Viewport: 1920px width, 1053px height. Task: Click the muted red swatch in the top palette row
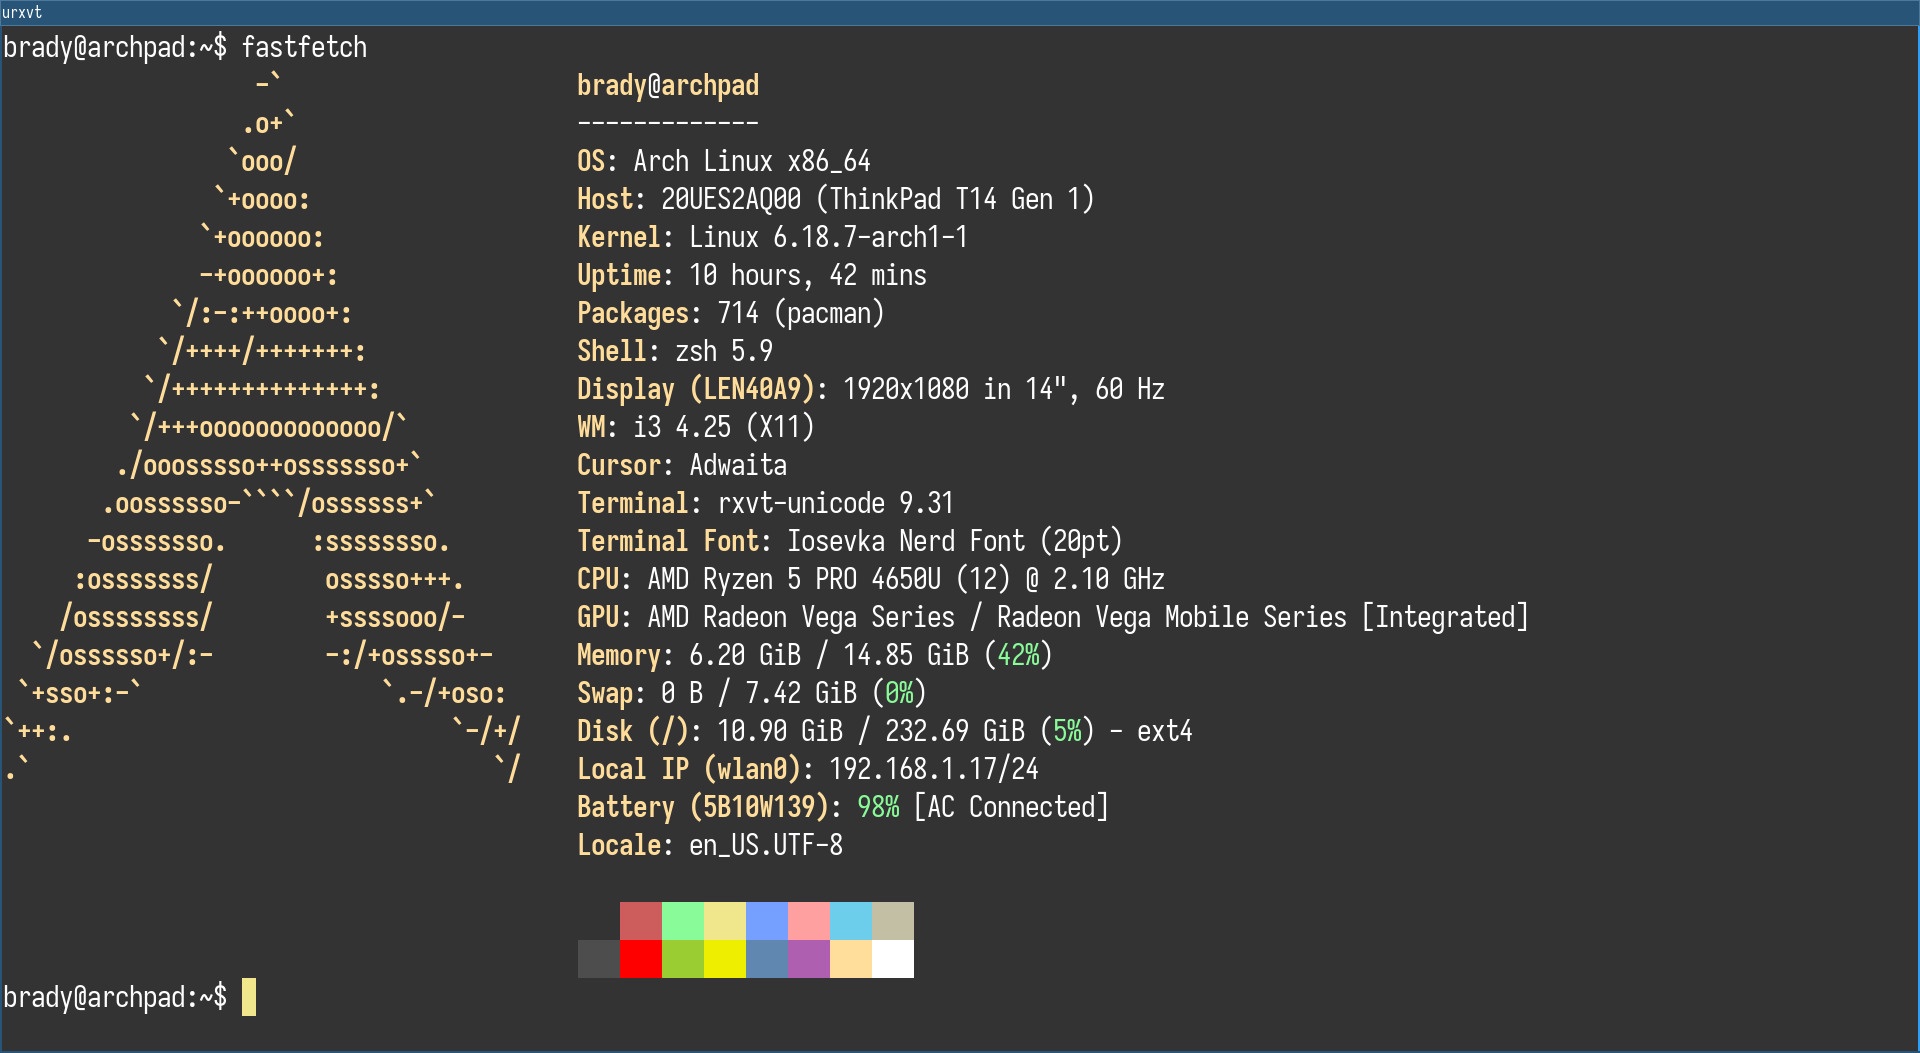pyautogui.click(x=641, y=921)
